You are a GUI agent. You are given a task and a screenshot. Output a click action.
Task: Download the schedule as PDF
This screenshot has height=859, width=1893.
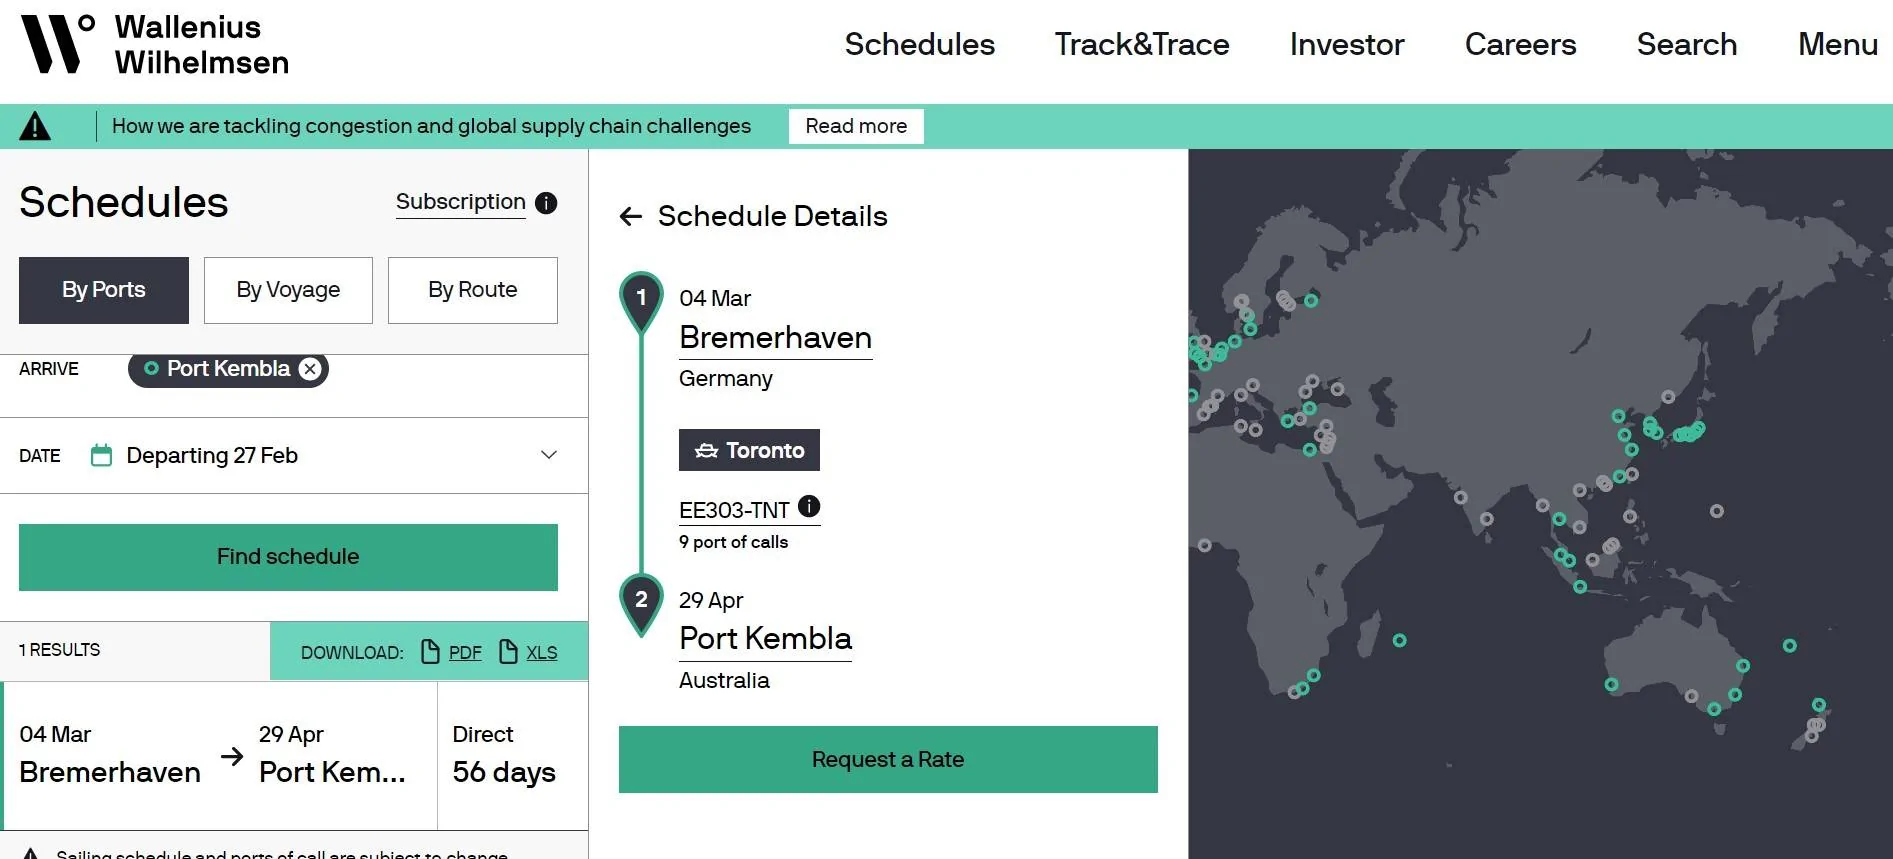[465, 653]
